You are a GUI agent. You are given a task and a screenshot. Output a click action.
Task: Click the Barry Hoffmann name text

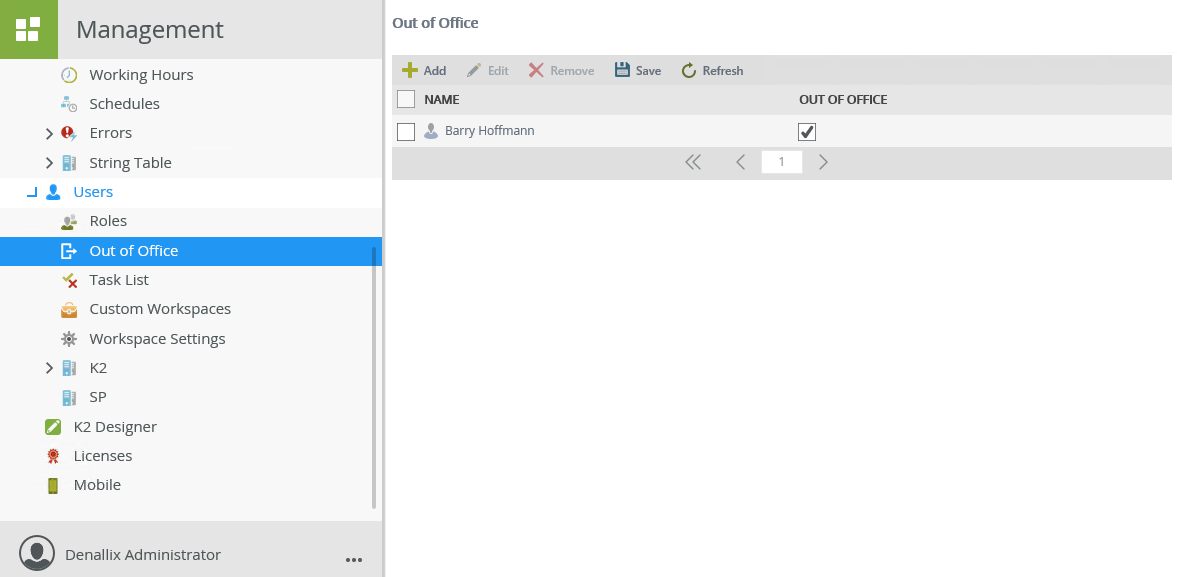coord(489,131)
